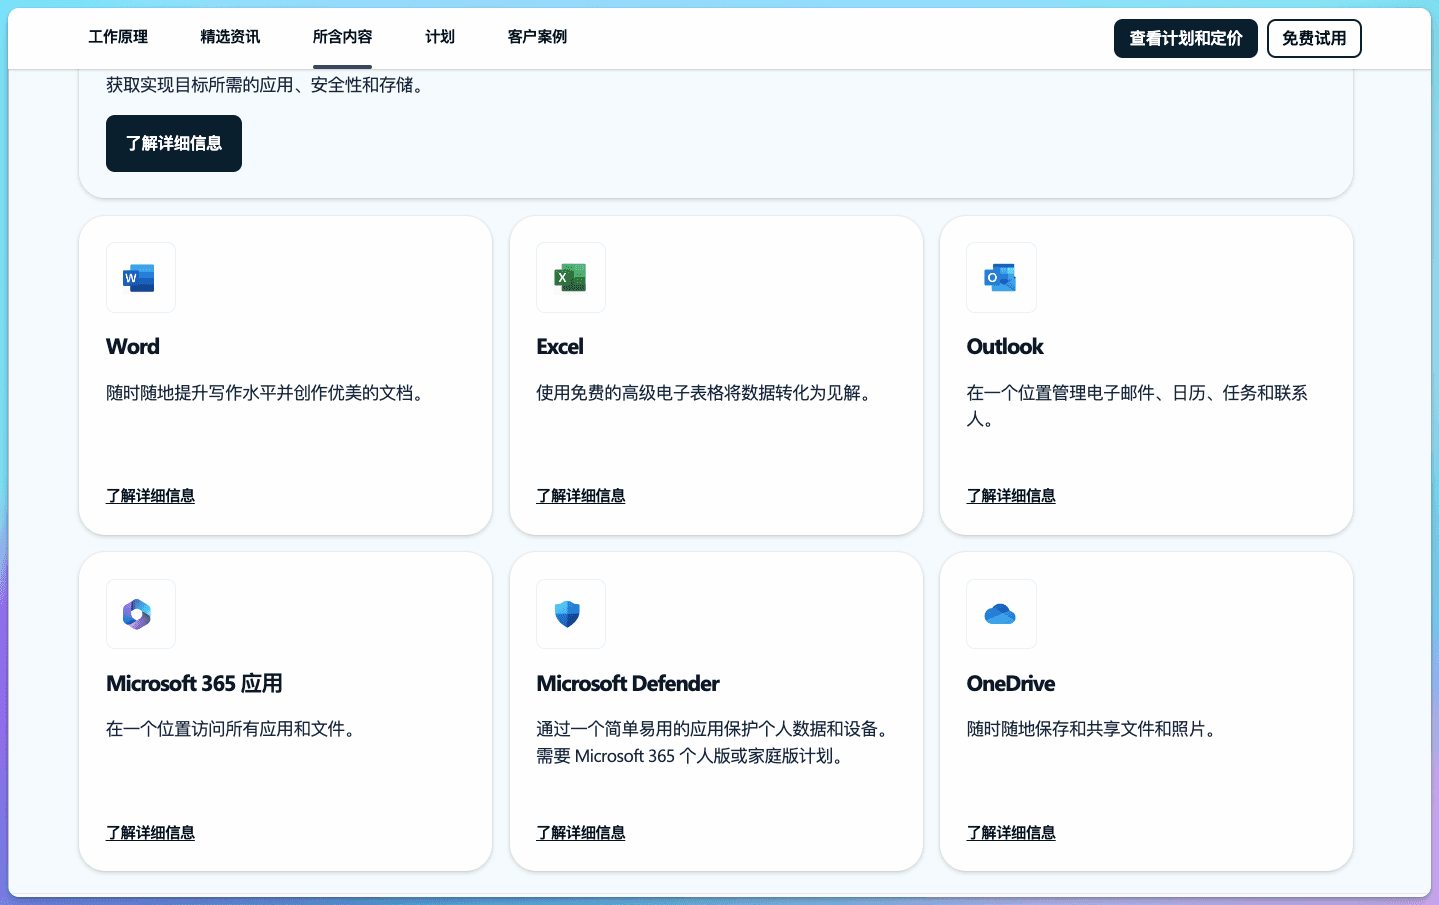The image size is (1439, 905).
Task: Click the Outlook card heading
Action: pyautogui.click(x=1005, y=346)
